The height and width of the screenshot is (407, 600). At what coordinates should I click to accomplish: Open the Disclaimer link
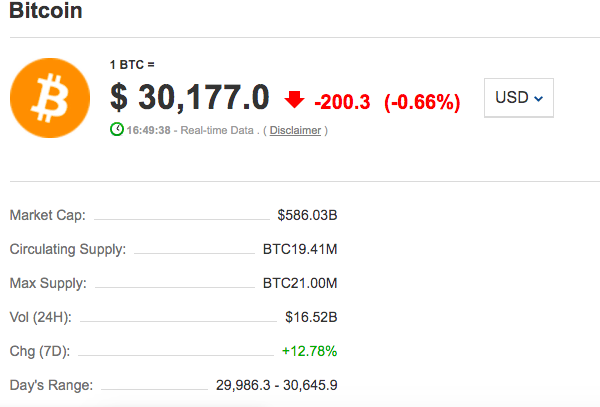[x=295, y=130]
